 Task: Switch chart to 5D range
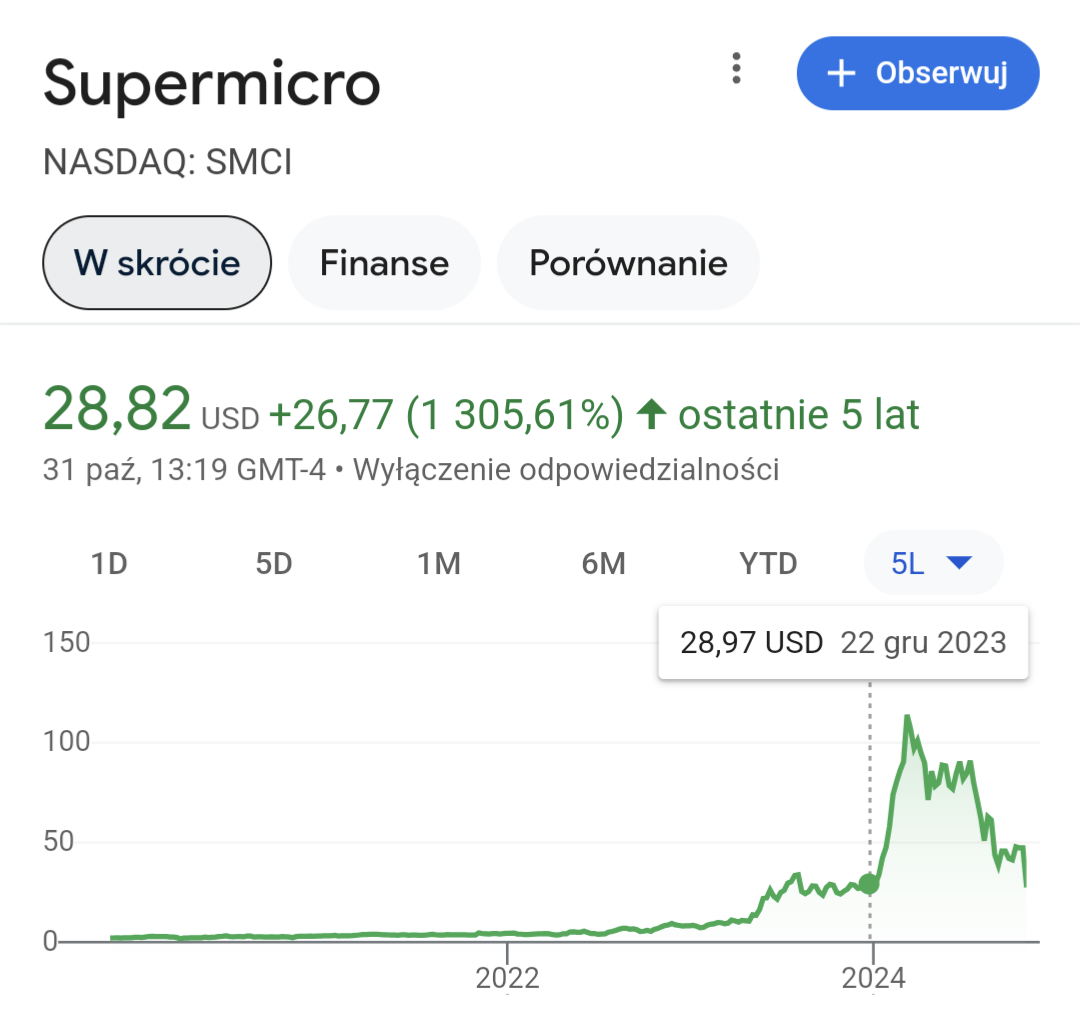tap(273, 564)
